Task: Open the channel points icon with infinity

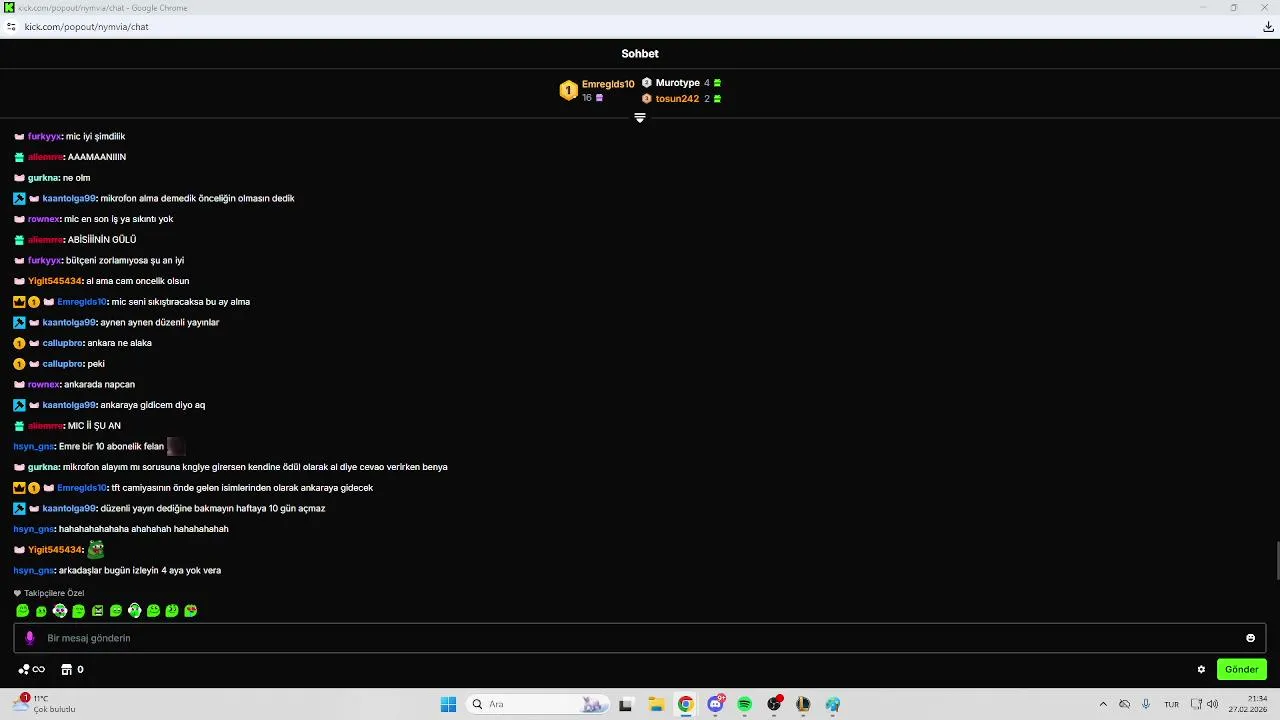Action: point(31,669)
